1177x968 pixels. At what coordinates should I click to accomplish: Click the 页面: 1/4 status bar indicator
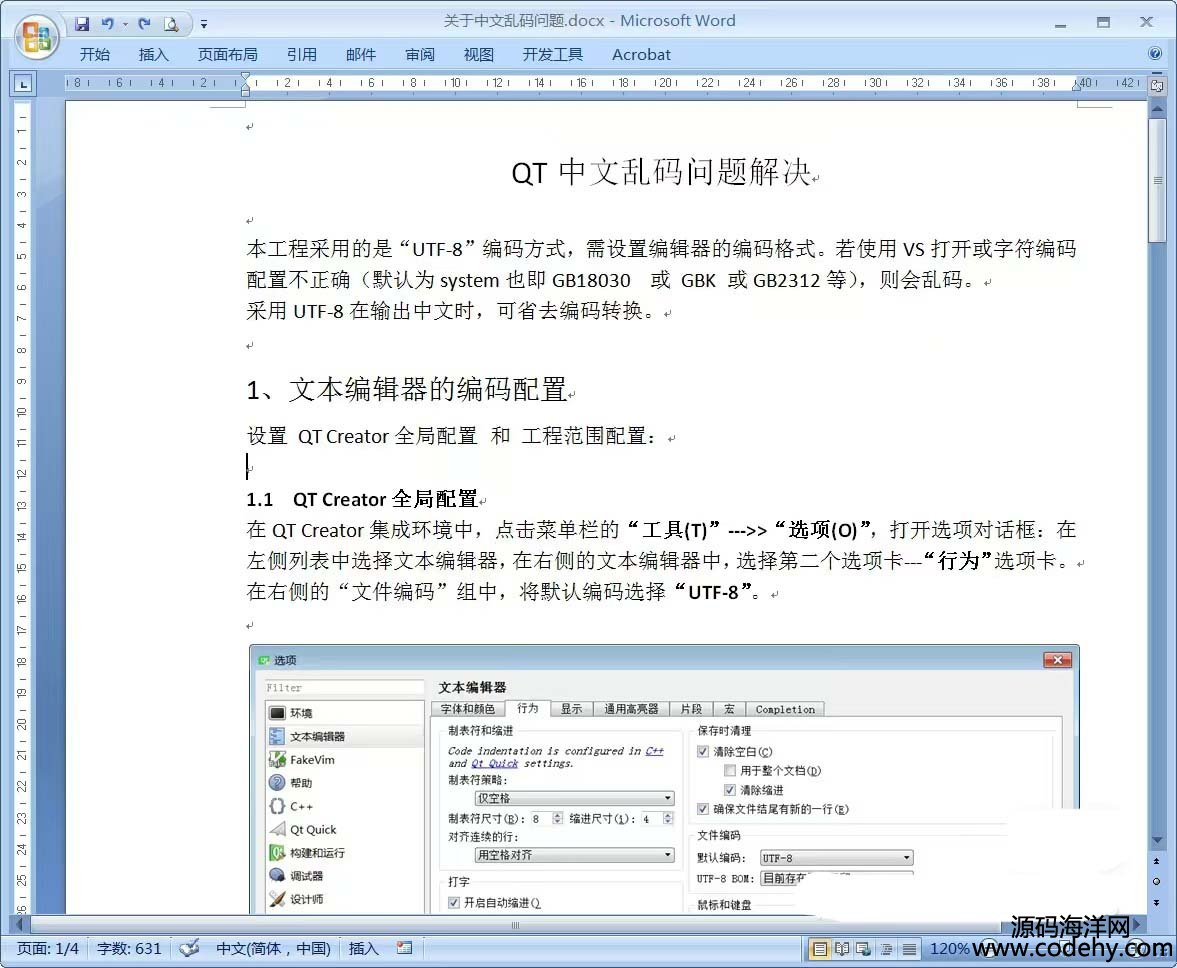click(47, 949)
